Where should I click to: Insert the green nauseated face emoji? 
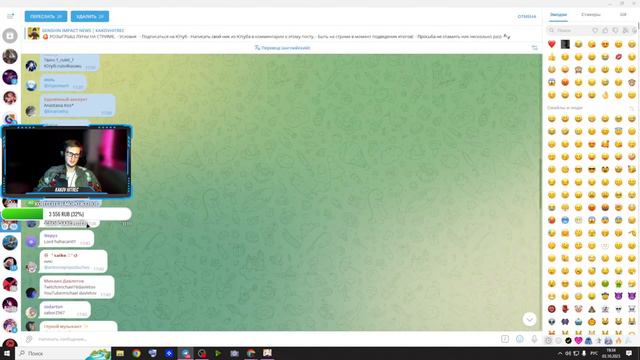[x=605, y=283]
